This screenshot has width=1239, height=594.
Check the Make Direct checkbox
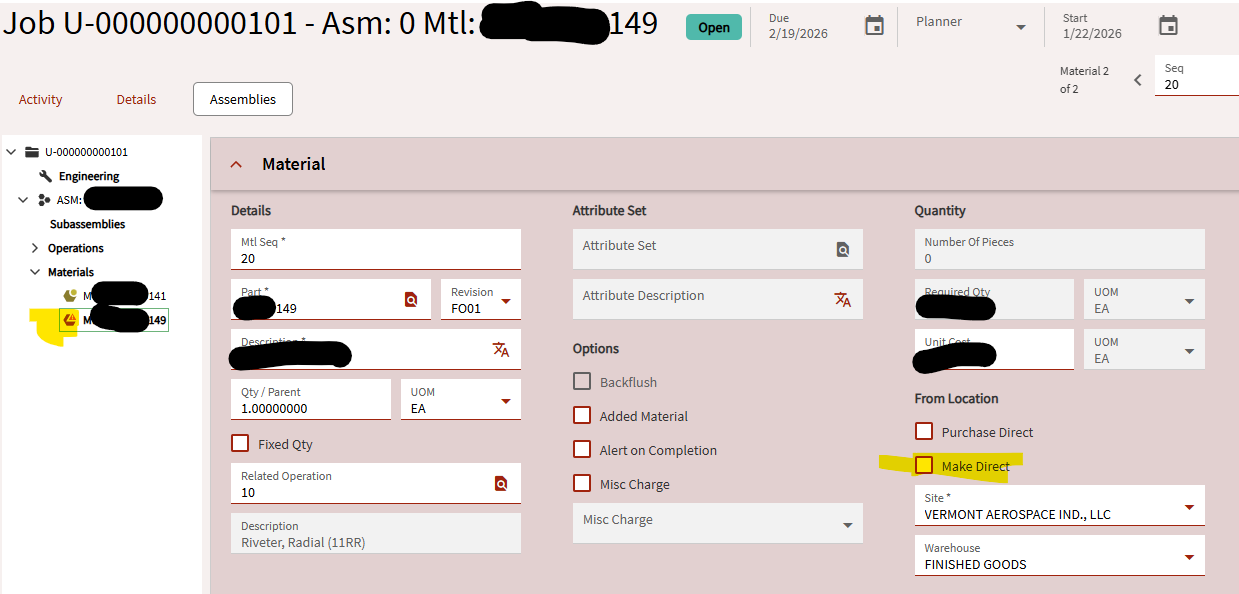tap(924, 465)
